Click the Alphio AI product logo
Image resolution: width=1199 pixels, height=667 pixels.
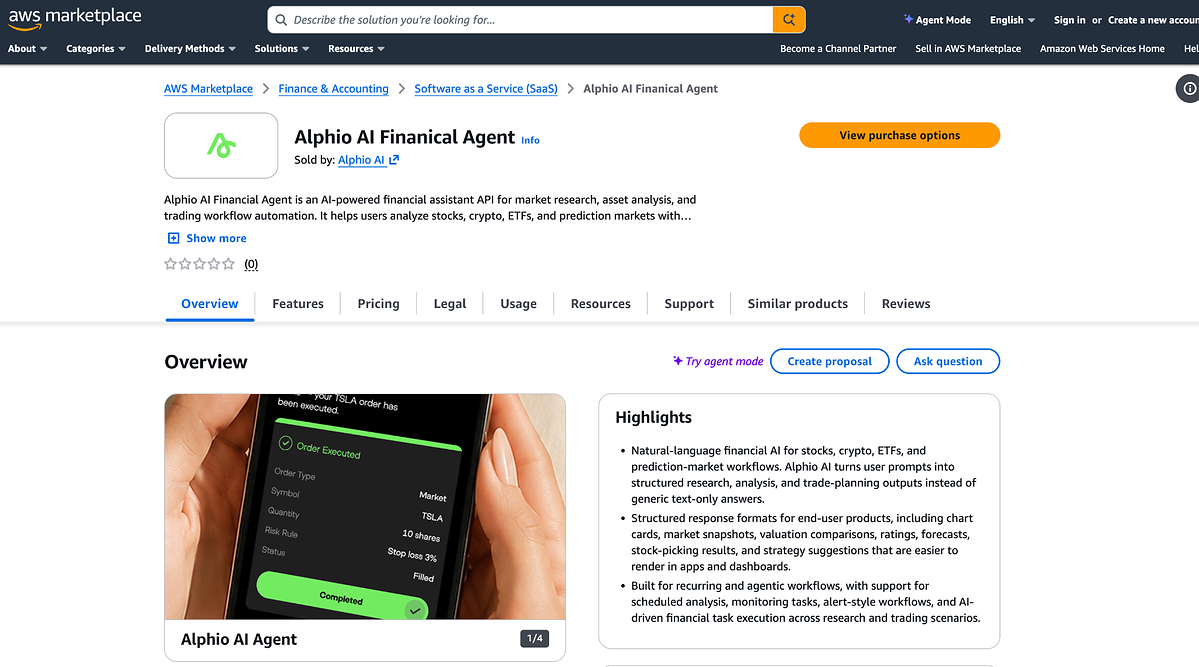coord(221,145)
